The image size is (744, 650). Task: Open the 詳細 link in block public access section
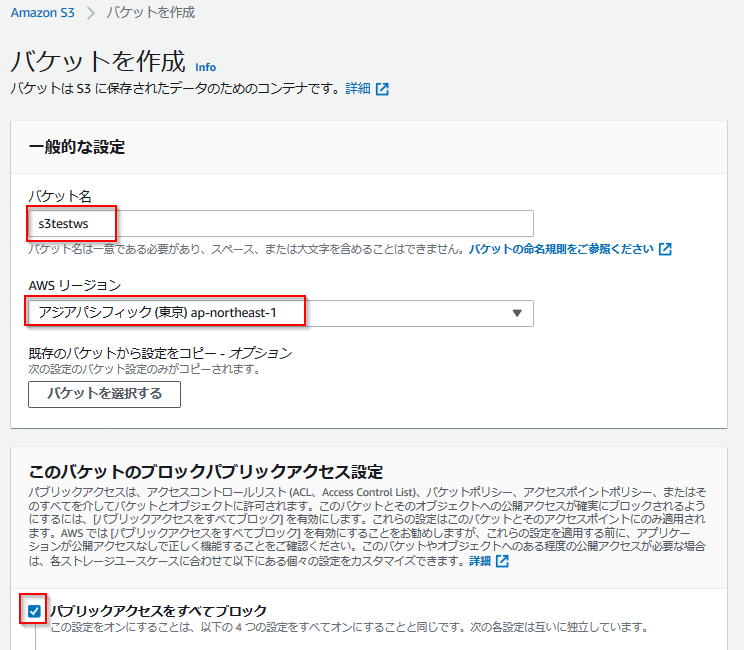click(480, 561)
